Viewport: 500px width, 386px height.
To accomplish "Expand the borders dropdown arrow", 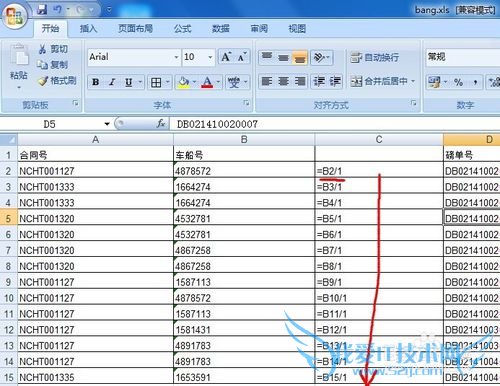I will coord(168,82).
